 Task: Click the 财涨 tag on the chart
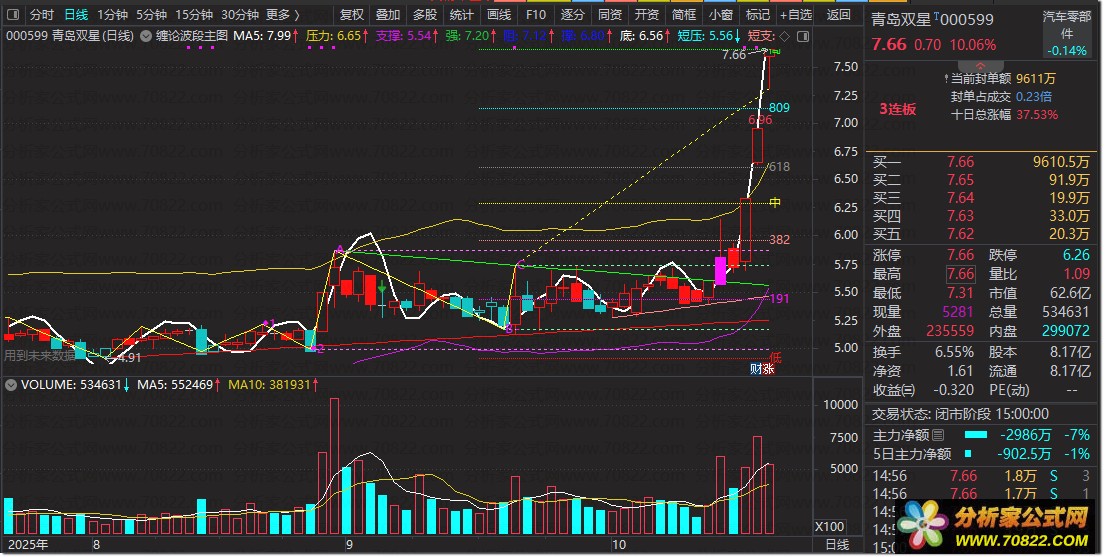click(763, 368)
